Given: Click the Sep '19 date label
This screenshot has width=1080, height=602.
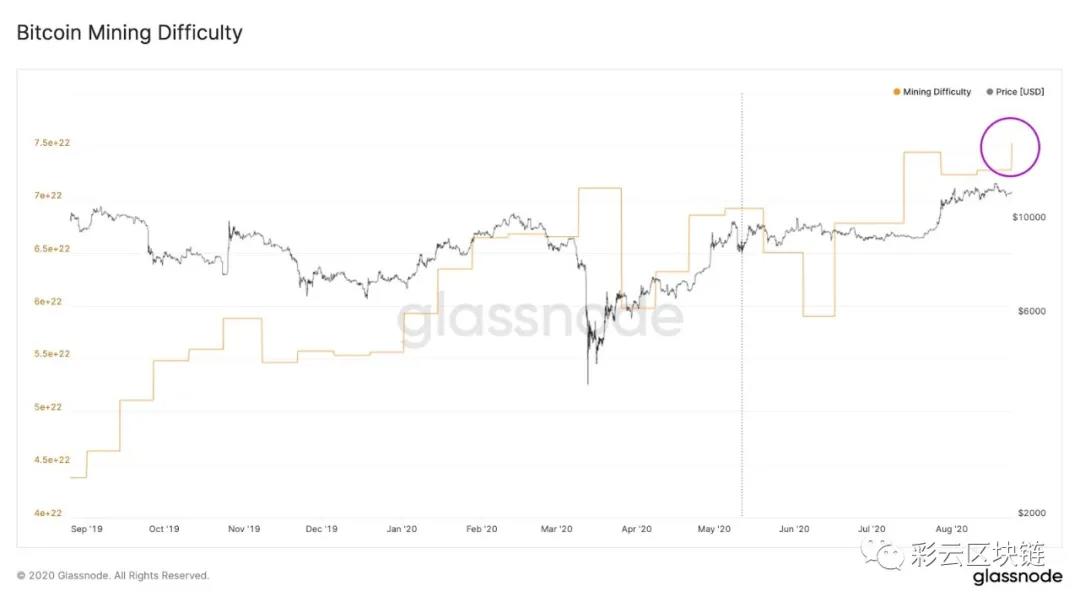Looking at the screenshot, I should tap(87, 529).
